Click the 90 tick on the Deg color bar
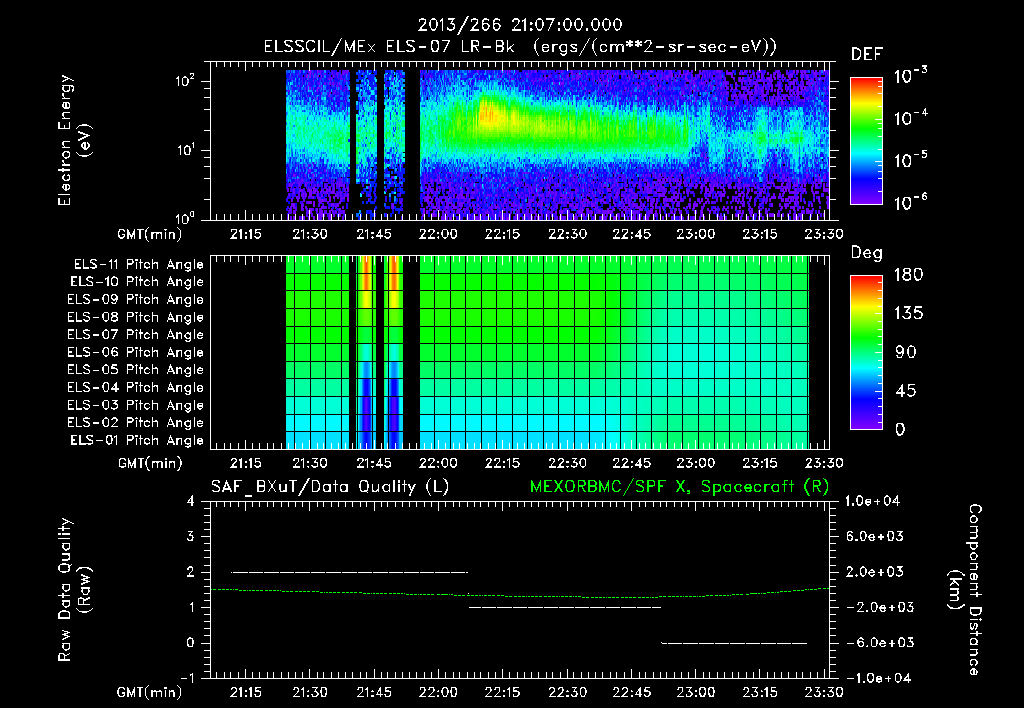The image size is (1024, 708). [x=905, y=352]
